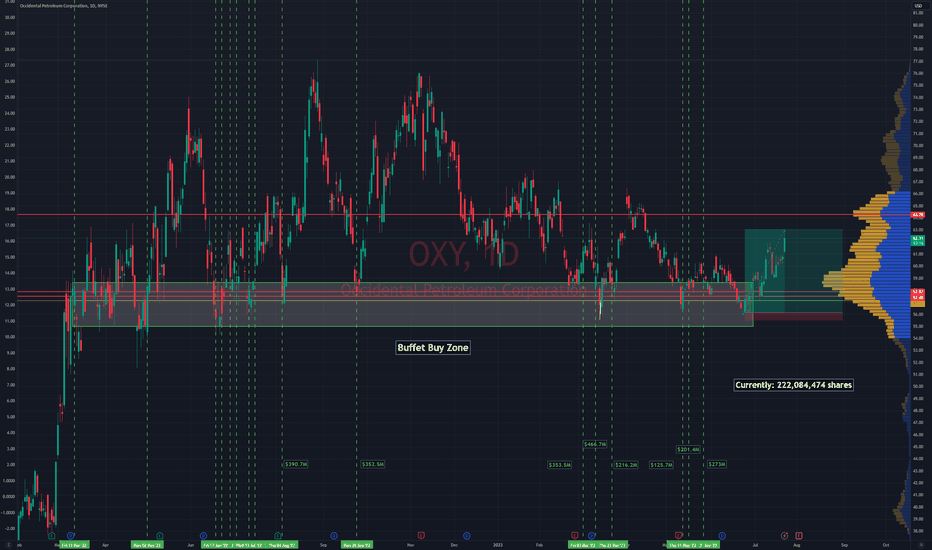Click the green earnings marker in August 2022
The image size is (932, 550).
(278, 536)
